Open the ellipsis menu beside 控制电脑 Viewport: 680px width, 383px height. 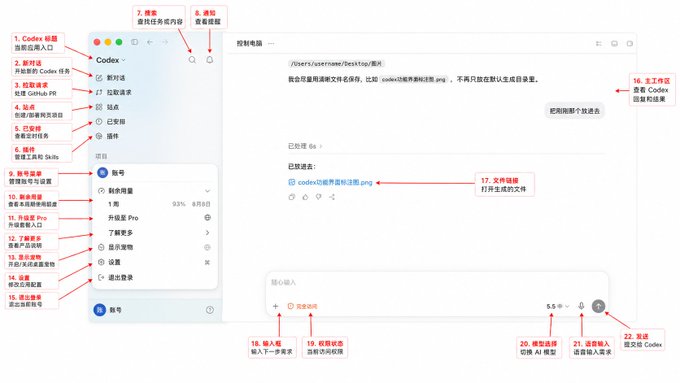pyautogui.click(x=271, y=43)
